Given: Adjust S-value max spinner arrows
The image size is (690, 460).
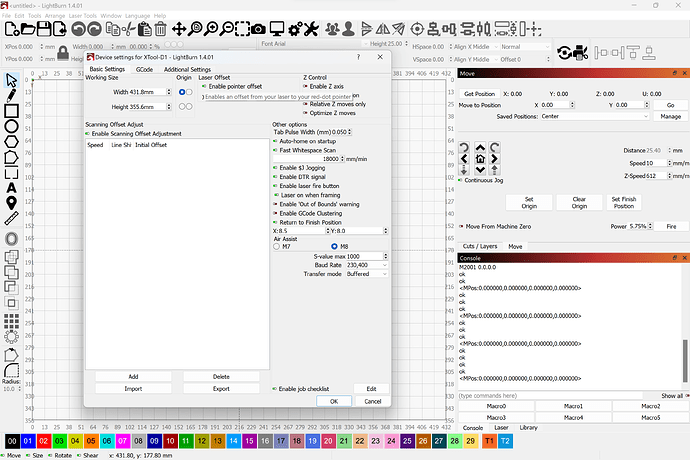Looking at the screenshot, I should click(x=385, y=256).
